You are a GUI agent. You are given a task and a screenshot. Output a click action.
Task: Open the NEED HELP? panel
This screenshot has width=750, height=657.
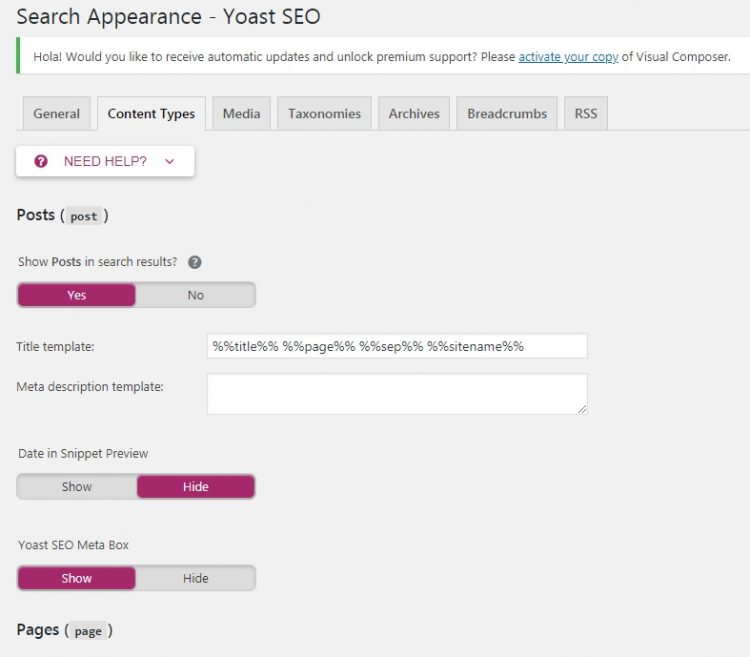(105, 161)
